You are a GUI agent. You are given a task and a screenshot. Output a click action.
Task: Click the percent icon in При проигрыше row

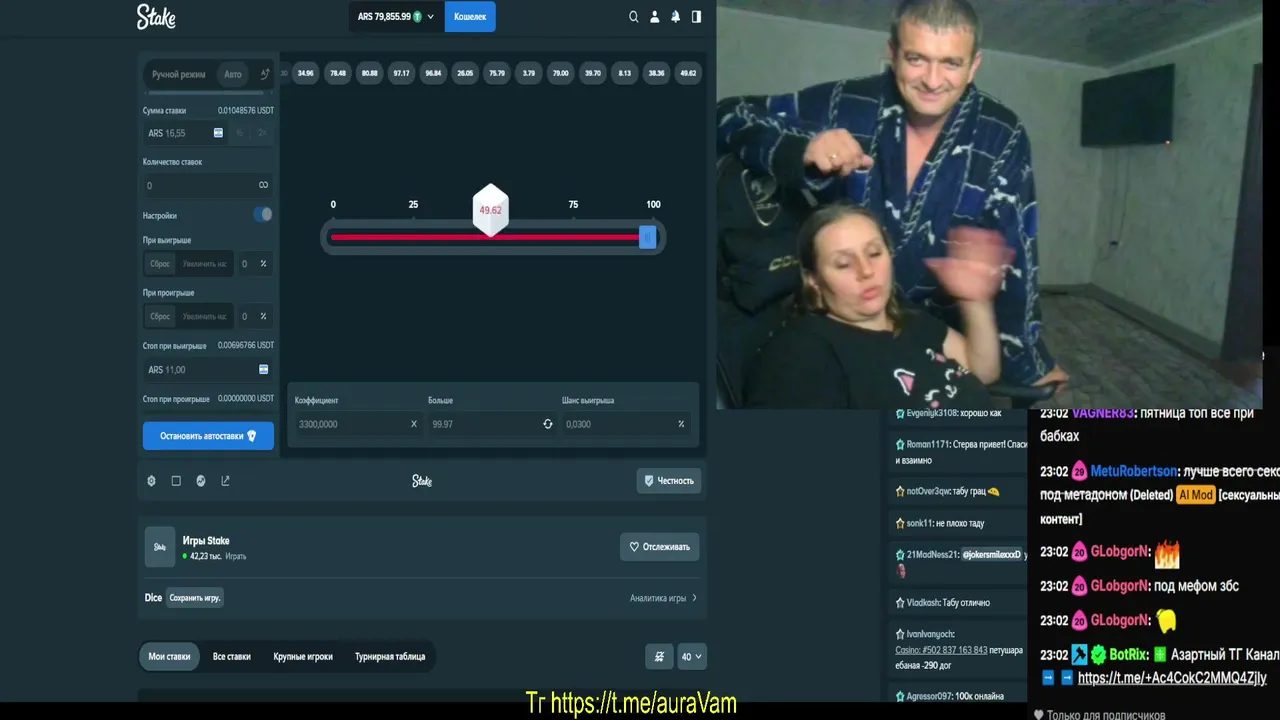(264, 316)
